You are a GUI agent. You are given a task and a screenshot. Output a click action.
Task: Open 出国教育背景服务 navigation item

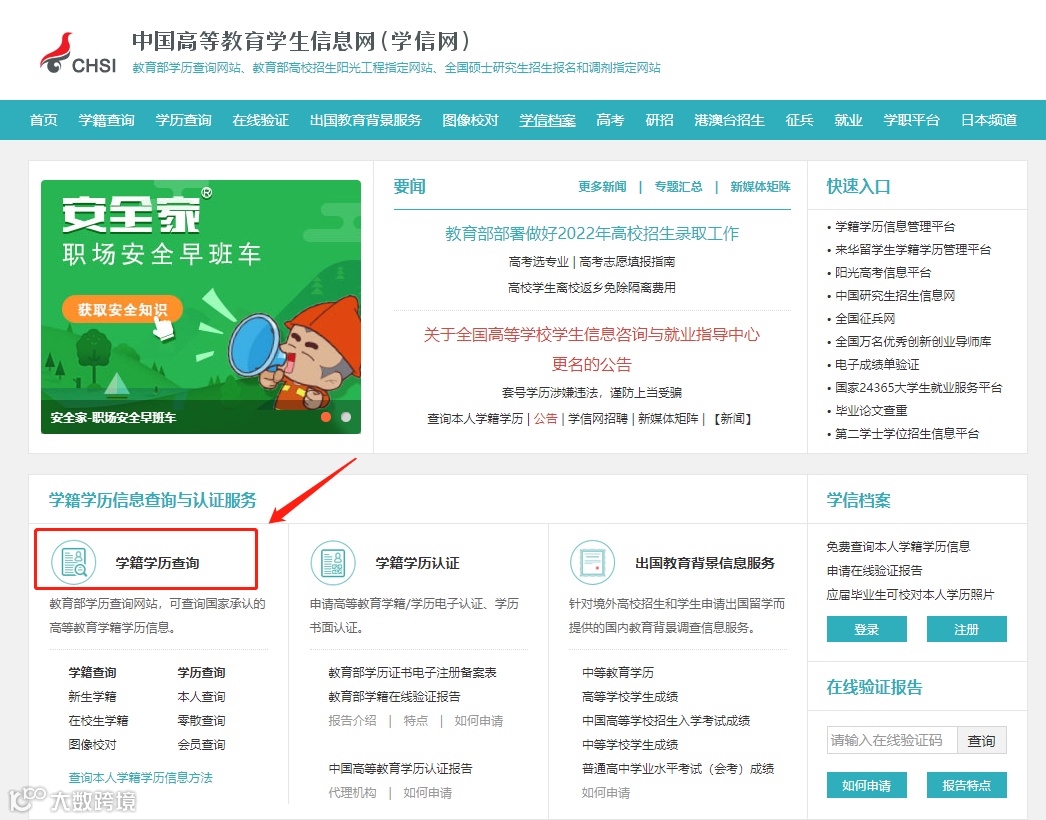point(366,120)
